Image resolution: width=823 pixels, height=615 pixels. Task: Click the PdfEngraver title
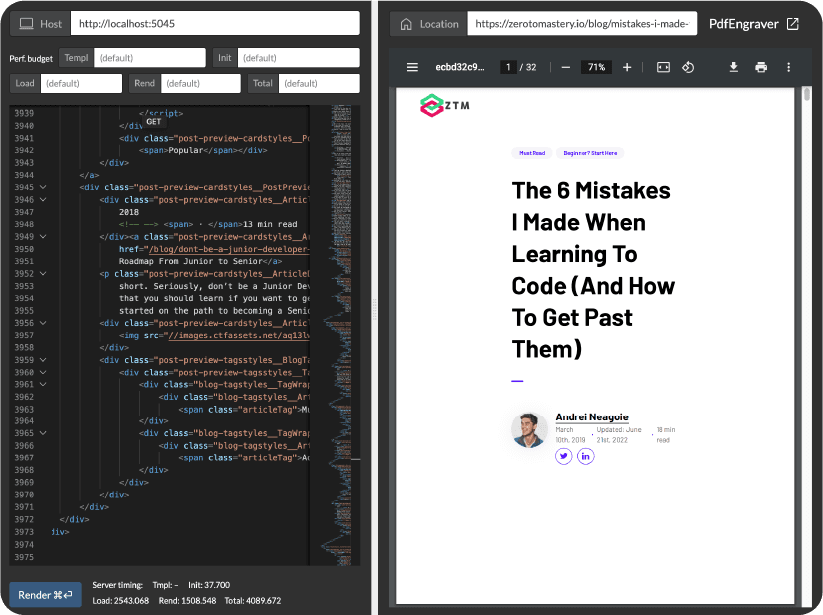(743, 24)
